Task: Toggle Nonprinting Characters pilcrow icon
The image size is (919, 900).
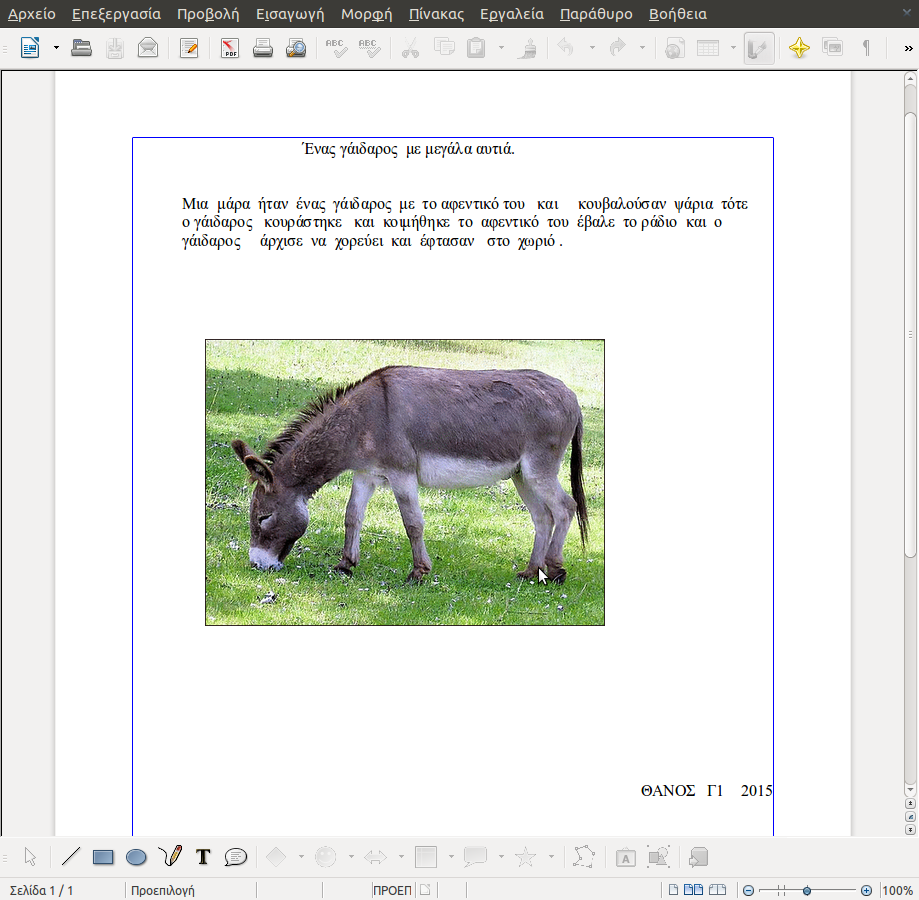Action: point(866,47)
